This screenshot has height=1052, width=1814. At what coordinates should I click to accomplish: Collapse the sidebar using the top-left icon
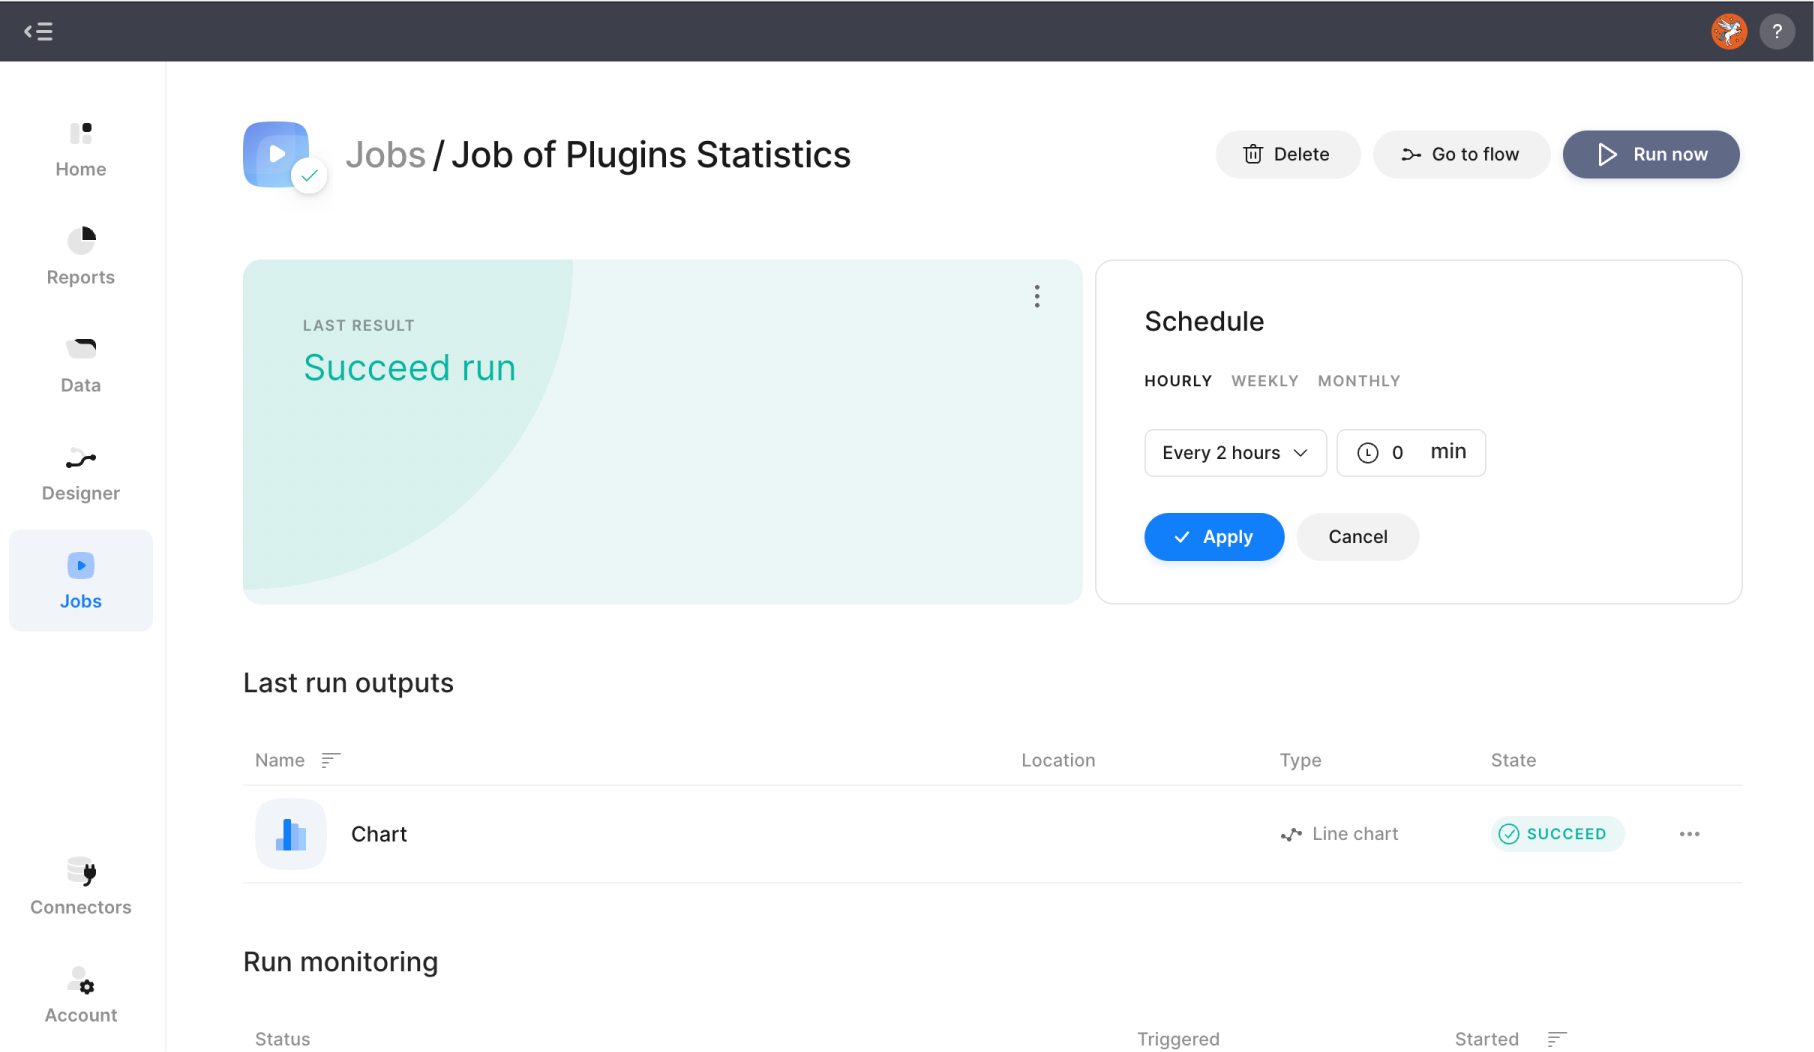pos(39,31)
